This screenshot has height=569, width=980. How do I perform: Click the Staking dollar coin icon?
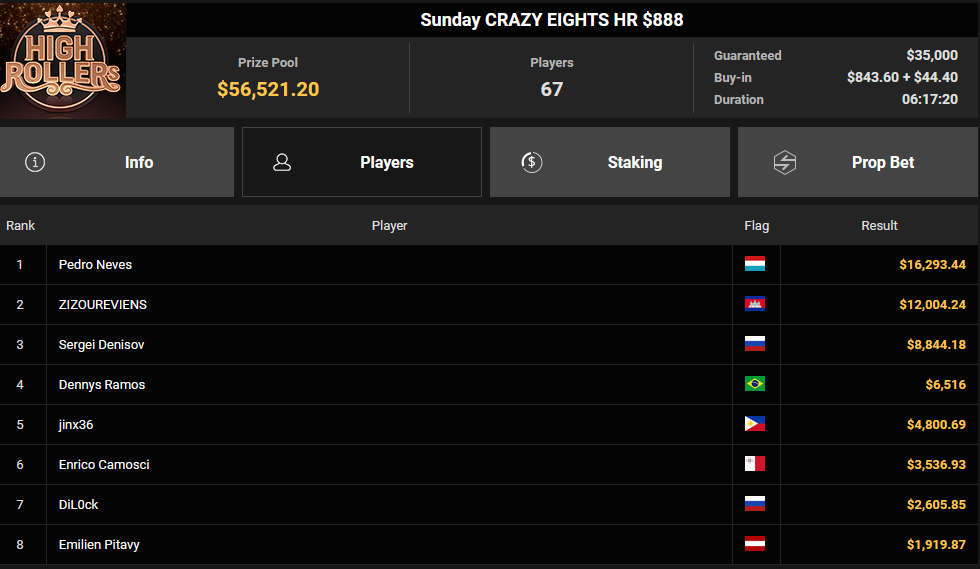click(x=532, y=162)
